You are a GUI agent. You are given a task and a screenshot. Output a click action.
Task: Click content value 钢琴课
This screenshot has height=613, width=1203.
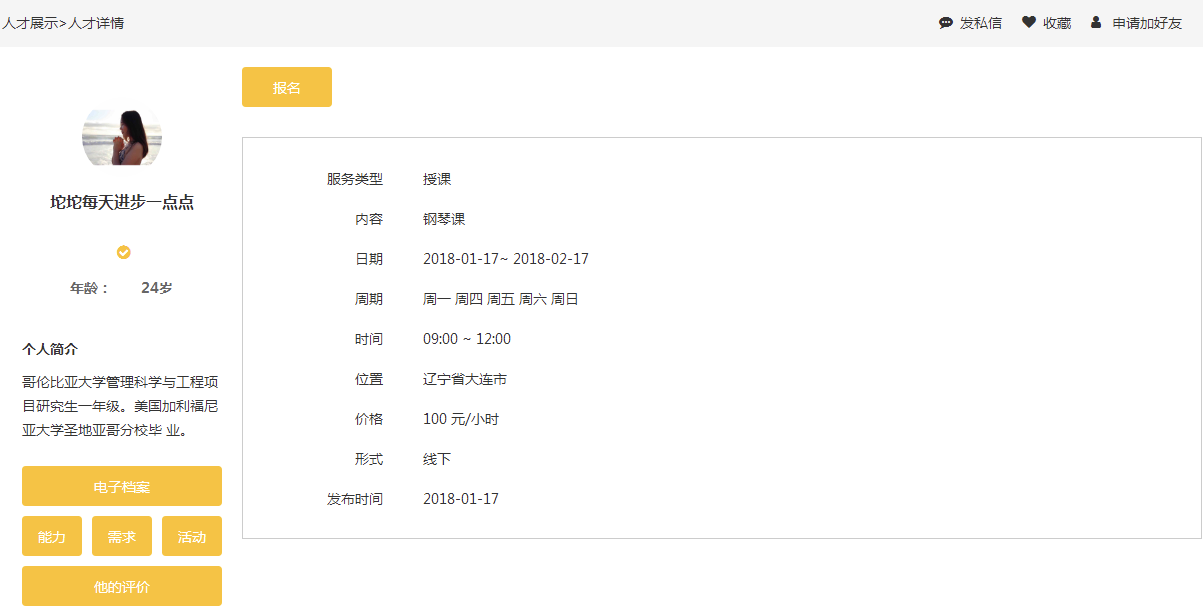click(444, 219)
